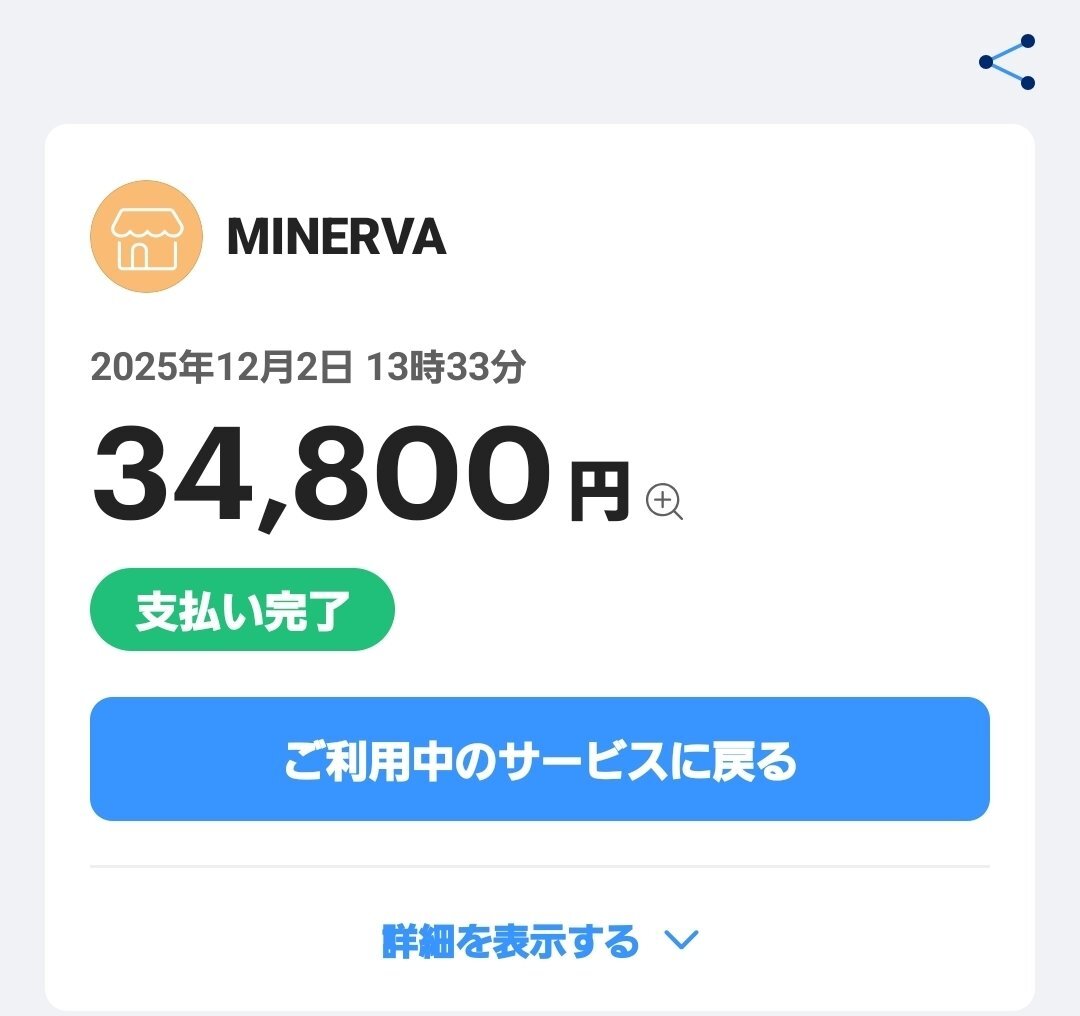Expand details via 詳細を表示する link
Viewport: 1080px width, 1016px height.
tap(510, 941)
